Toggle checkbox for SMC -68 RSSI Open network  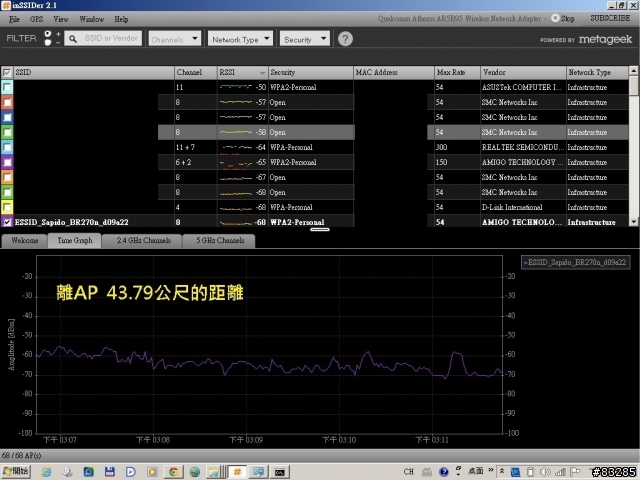pyautogui.click(x=7, y=192)
